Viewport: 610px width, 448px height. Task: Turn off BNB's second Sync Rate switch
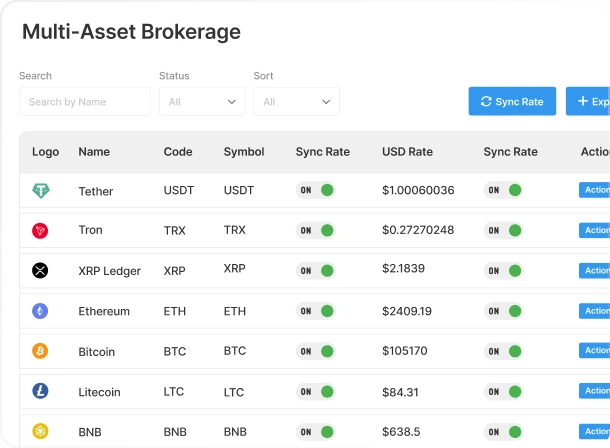click(503, 432)
